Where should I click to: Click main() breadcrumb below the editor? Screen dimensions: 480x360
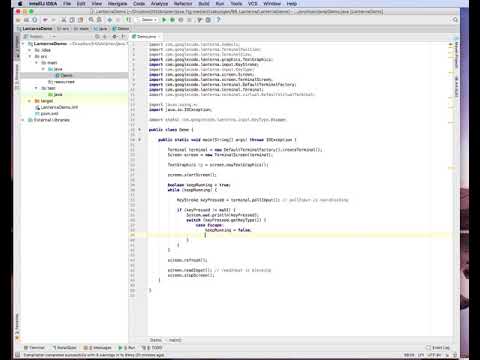pos(175,340)
